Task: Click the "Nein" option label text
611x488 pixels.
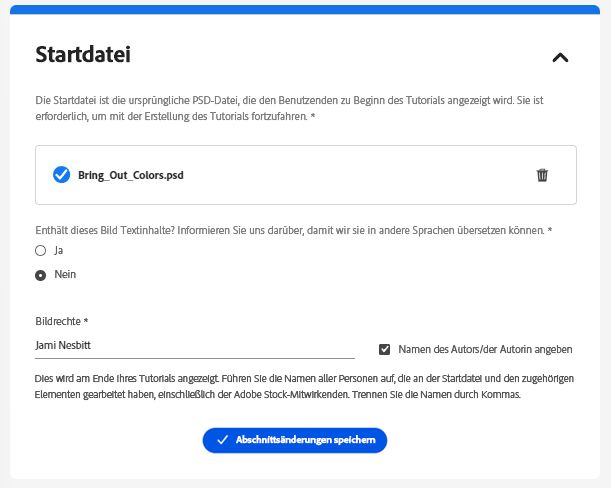Action: coord(65,275)
